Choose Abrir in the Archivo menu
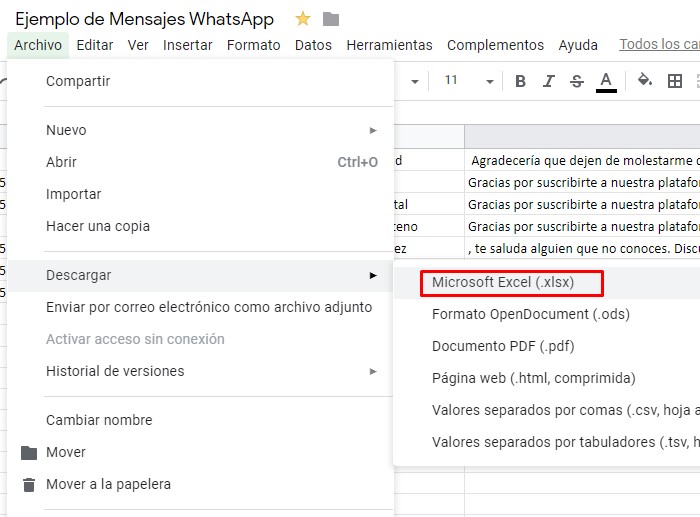Image resolution: width=700 pixels, height=517 pixels. pos(201,162)
